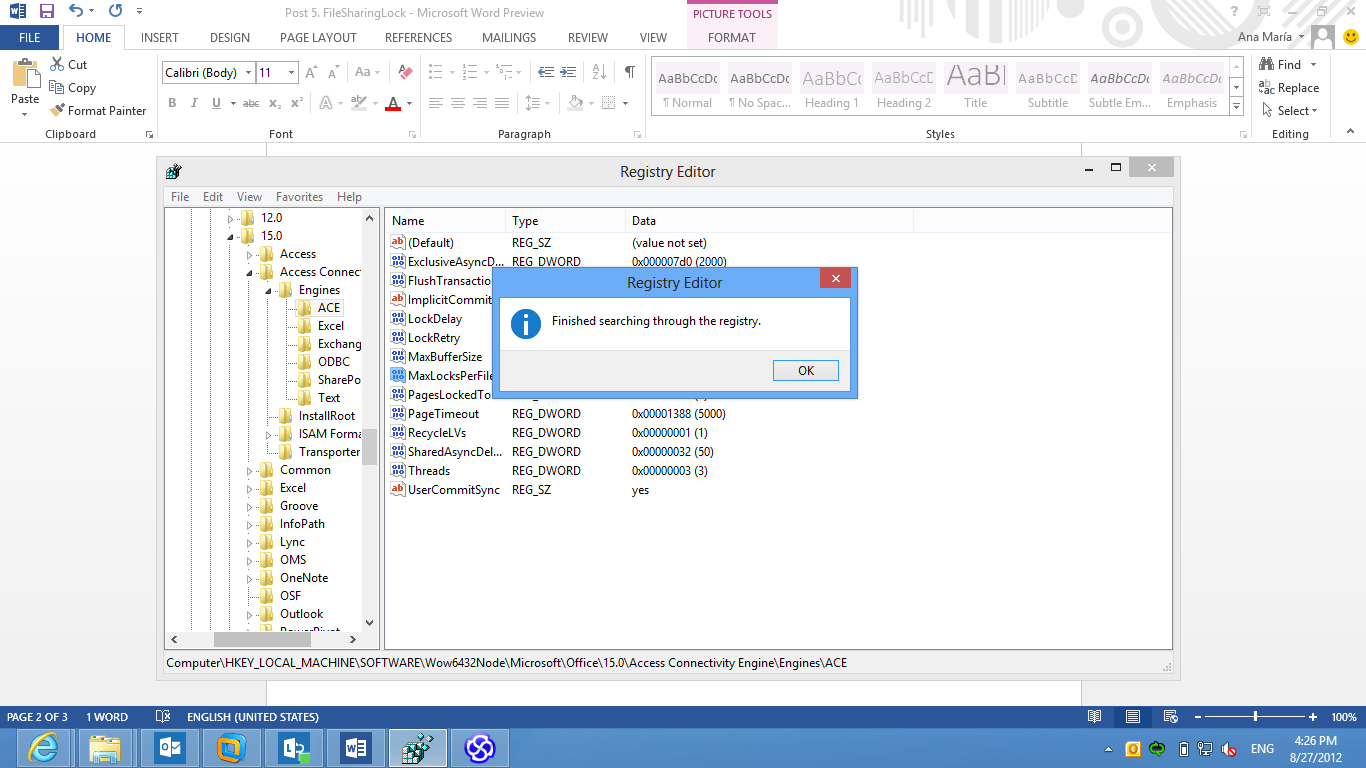Screen dimensions: 1366x768
Task: Open Registry Editor Favorites menu
Action: point(300,197)
